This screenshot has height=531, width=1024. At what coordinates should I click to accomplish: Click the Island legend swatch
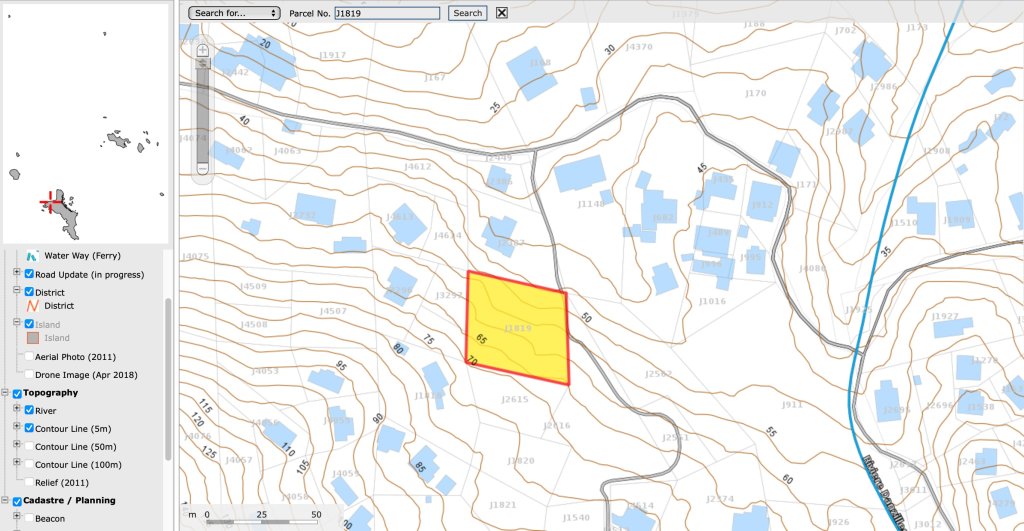32,338
